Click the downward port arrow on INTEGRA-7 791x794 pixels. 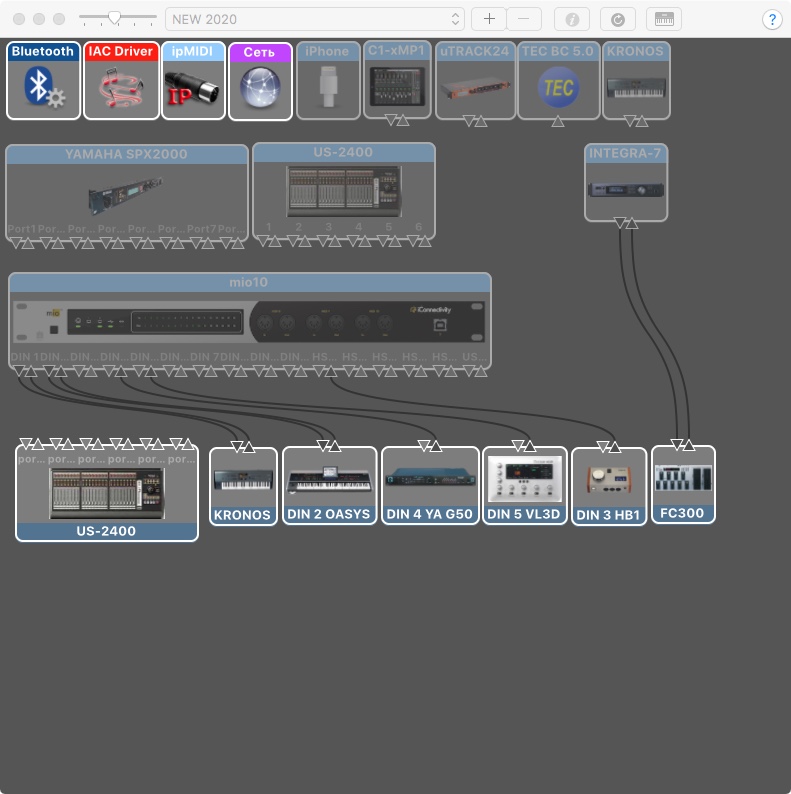620,223
